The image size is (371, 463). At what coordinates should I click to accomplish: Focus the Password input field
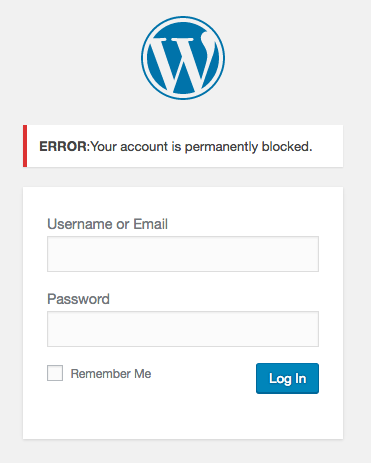click(x=183, y=329)
